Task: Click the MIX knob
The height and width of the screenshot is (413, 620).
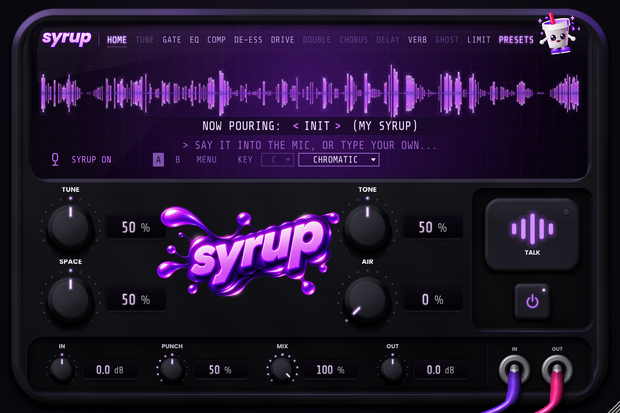Action: click(x=282, y=369)
